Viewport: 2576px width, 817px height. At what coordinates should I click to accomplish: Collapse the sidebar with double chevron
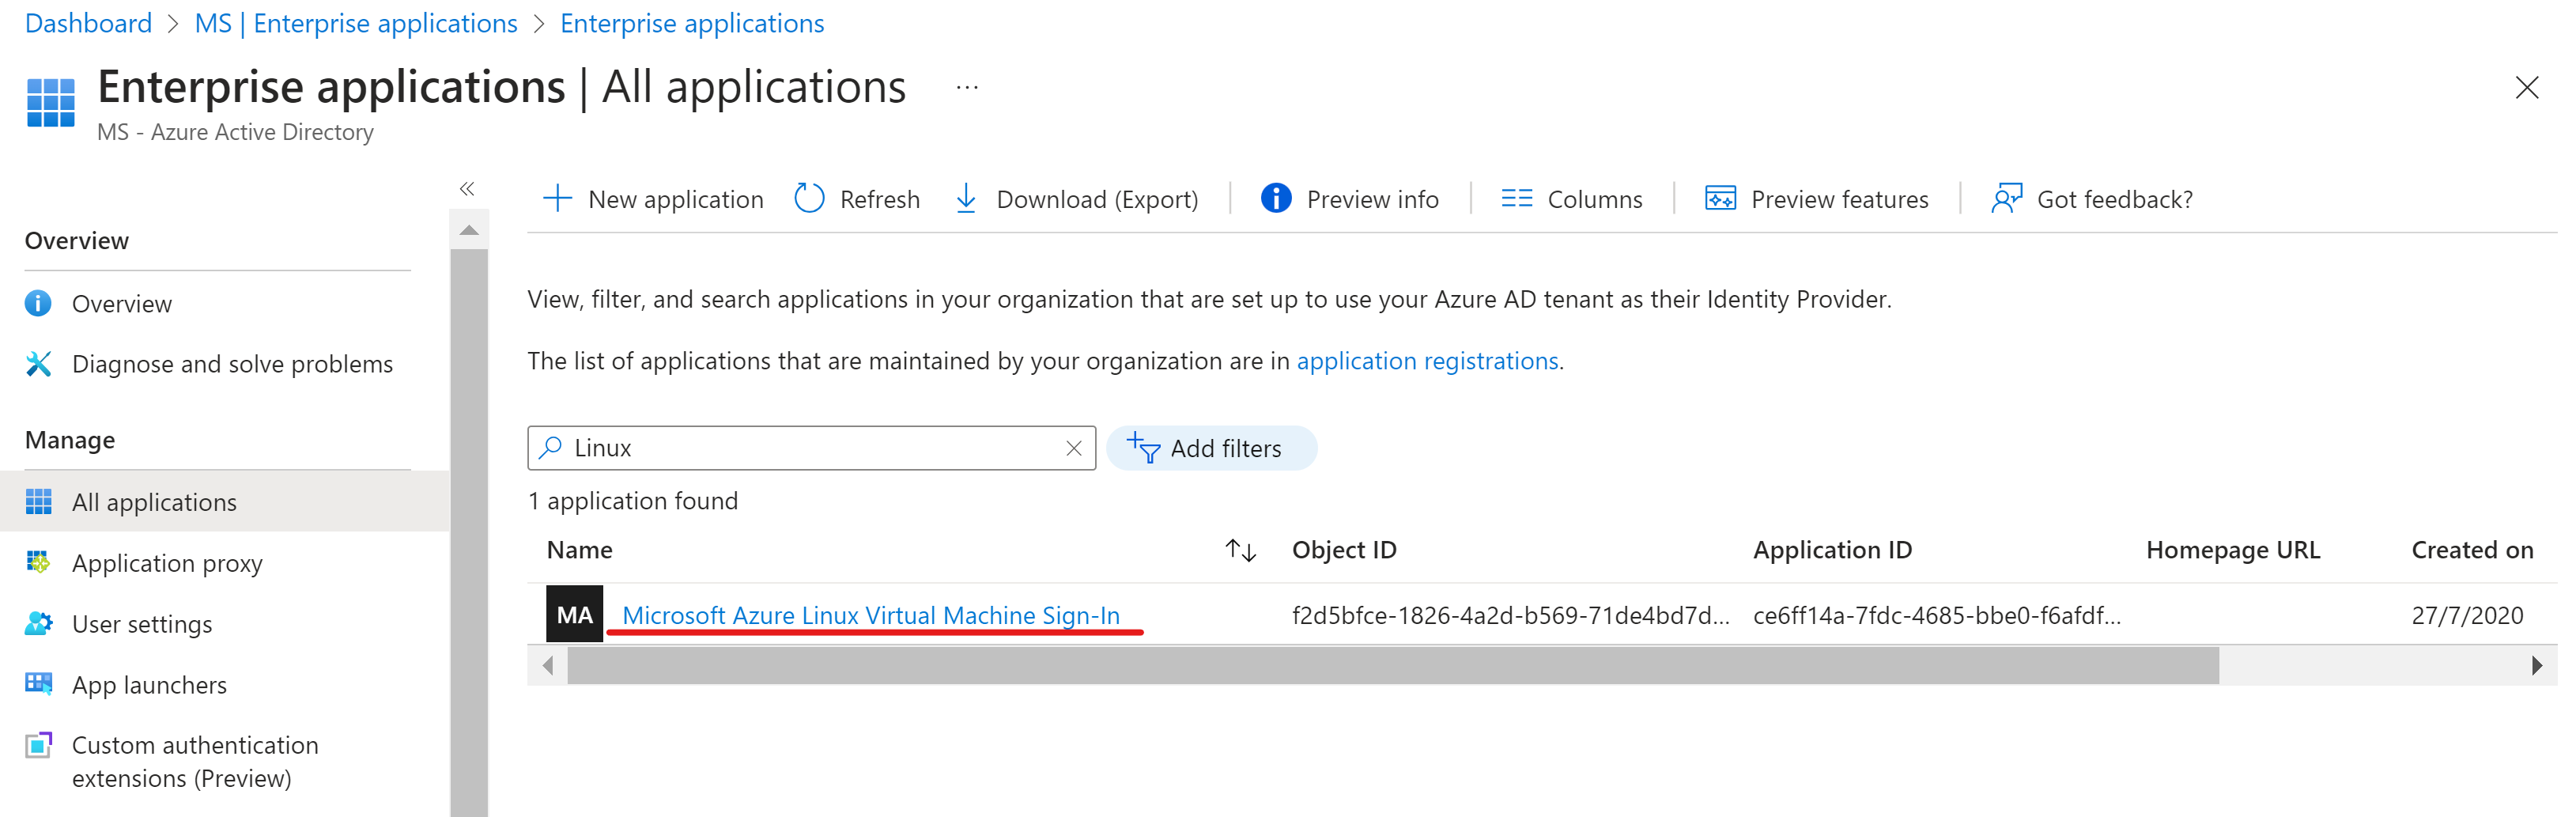point(467,188)
